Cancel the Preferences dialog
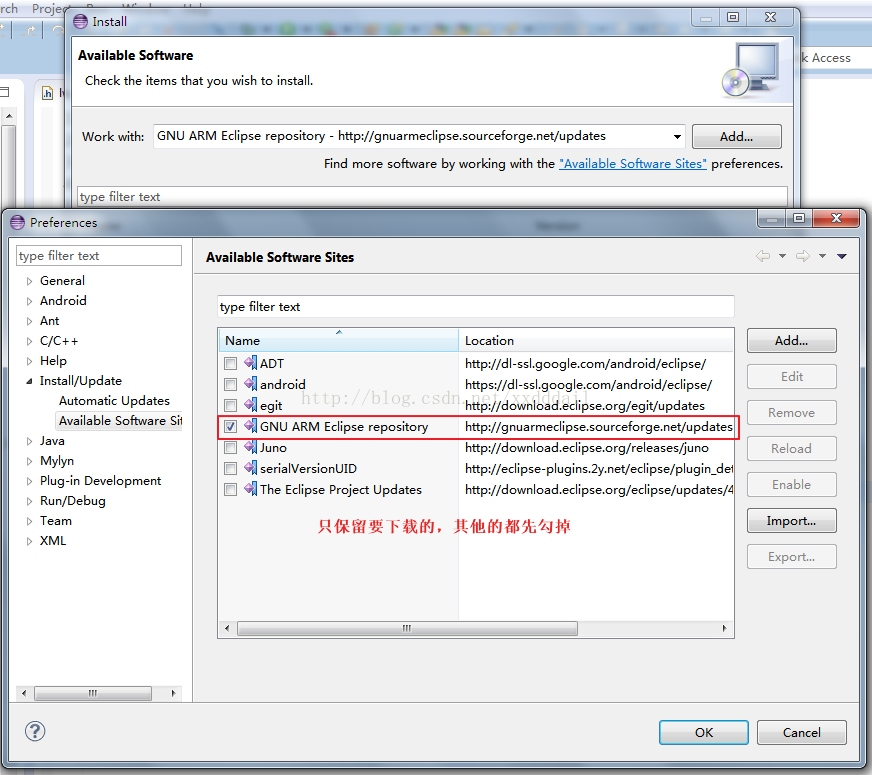This screenshot has width=872, height=775. click(801, 732)
